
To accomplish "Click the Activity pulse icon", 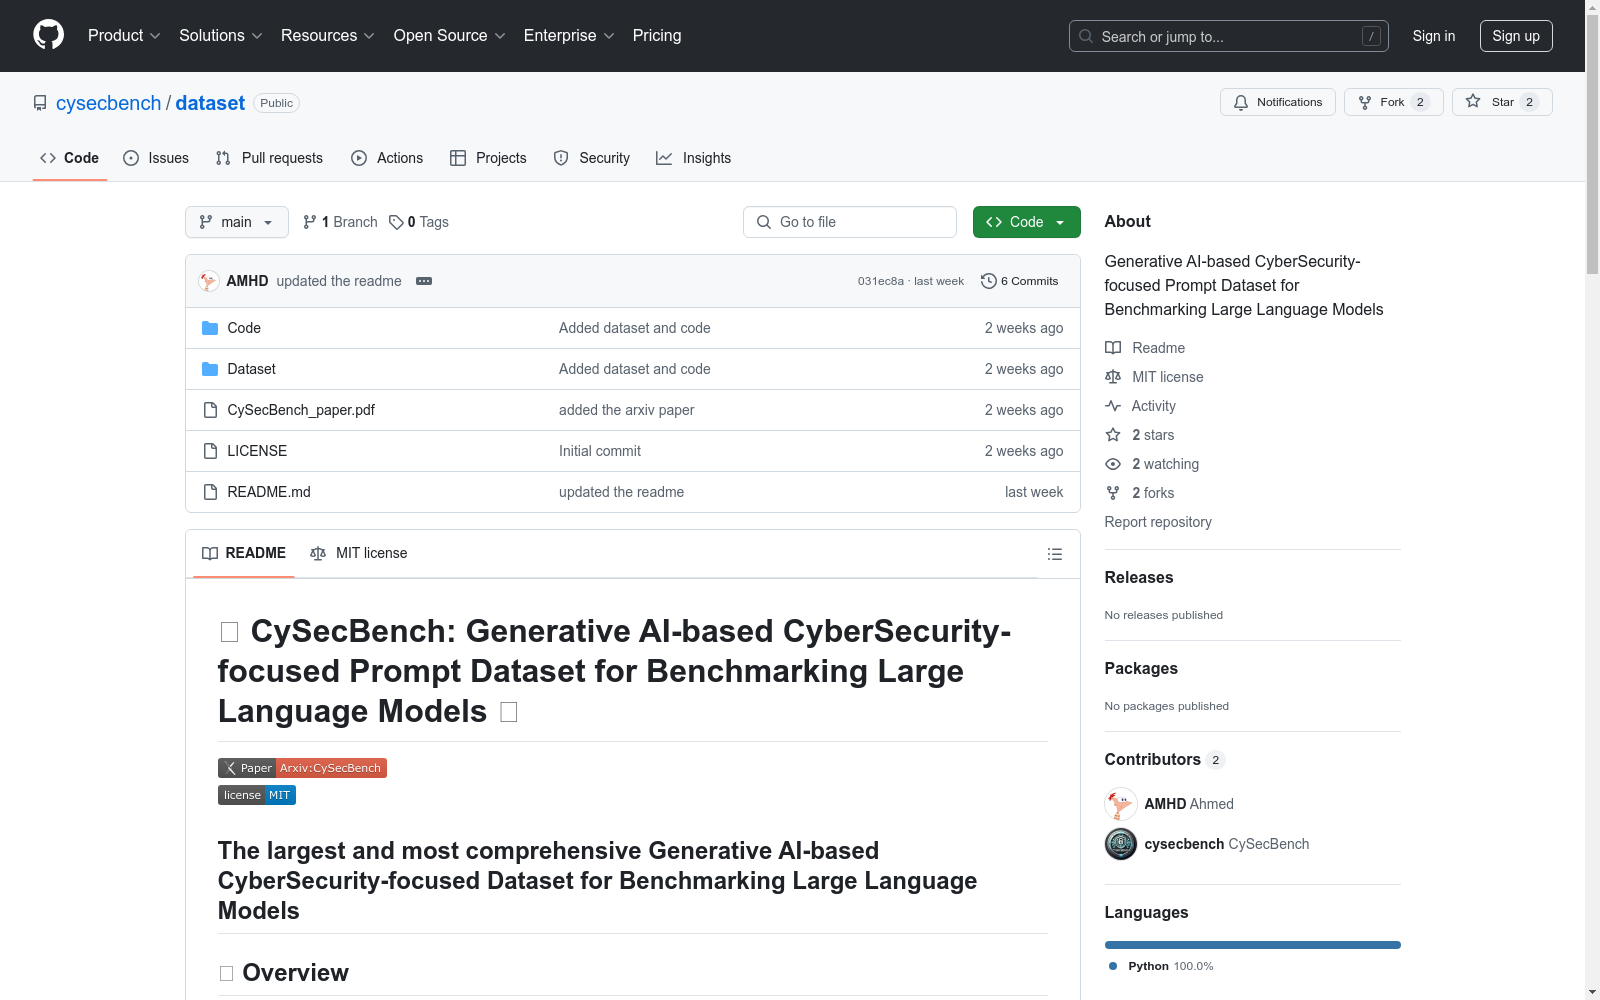I will (x=1113, y=406).
